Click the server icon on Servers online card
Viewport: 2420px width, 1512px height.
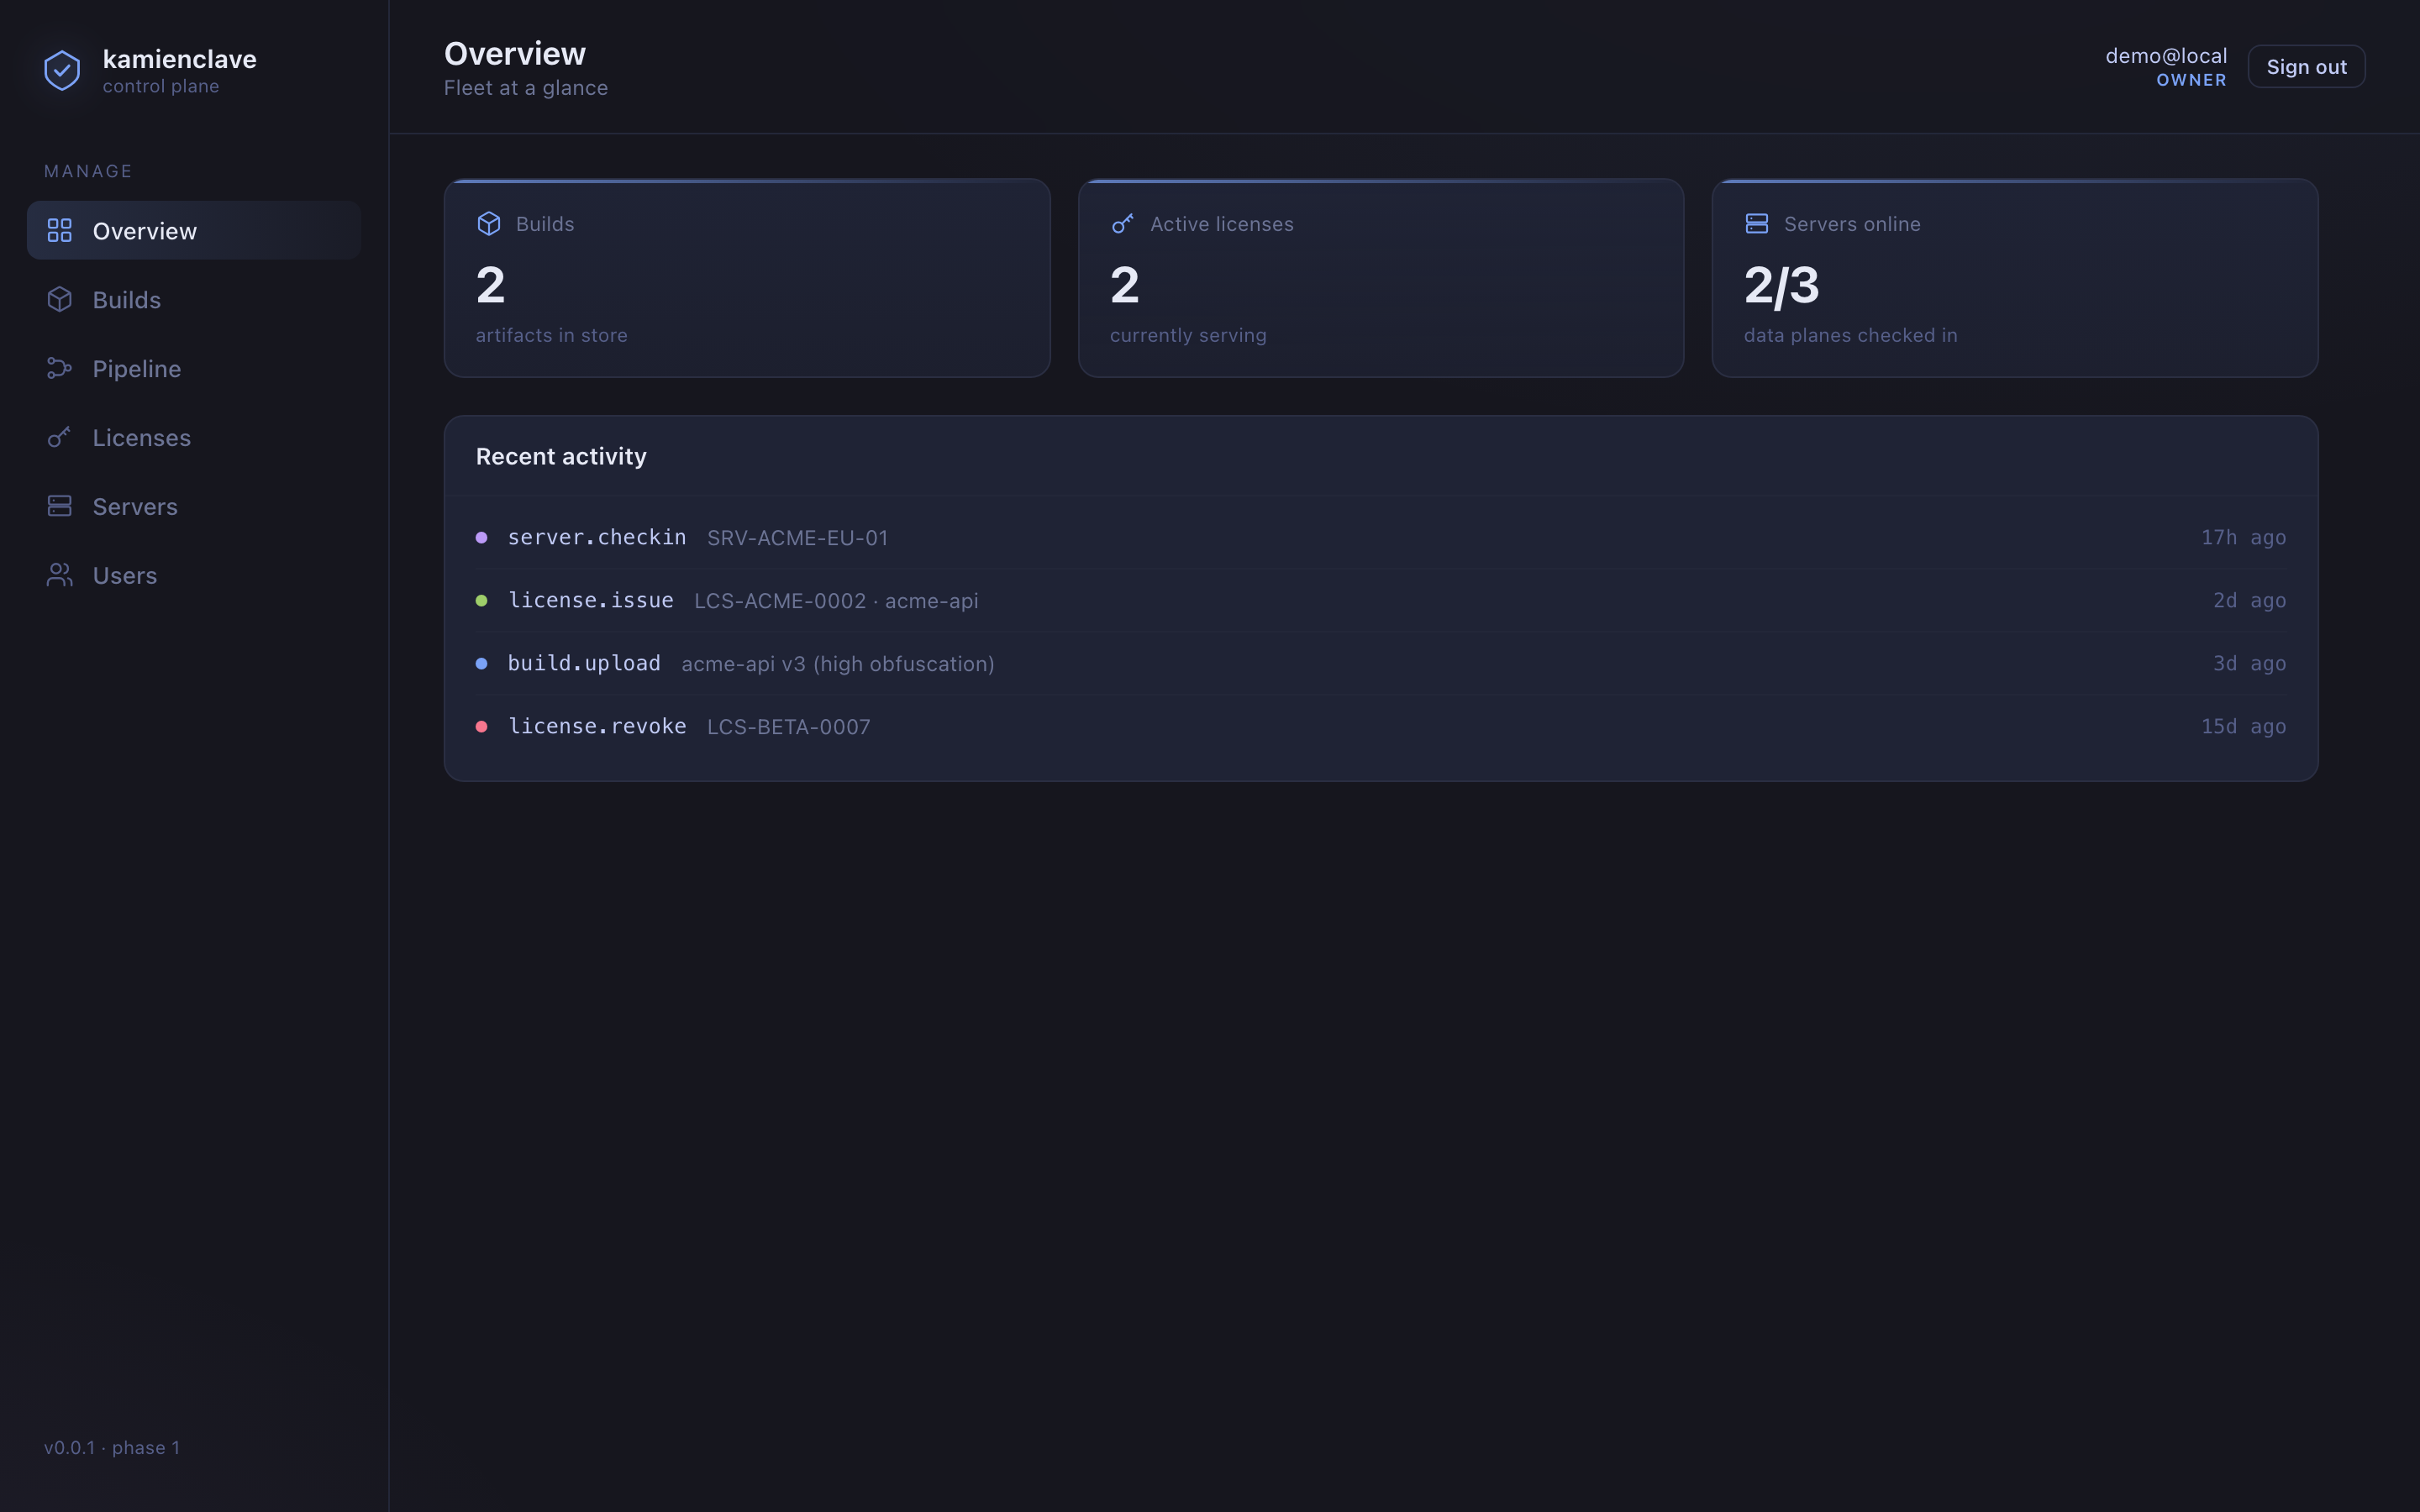[x=1757, y=223]
